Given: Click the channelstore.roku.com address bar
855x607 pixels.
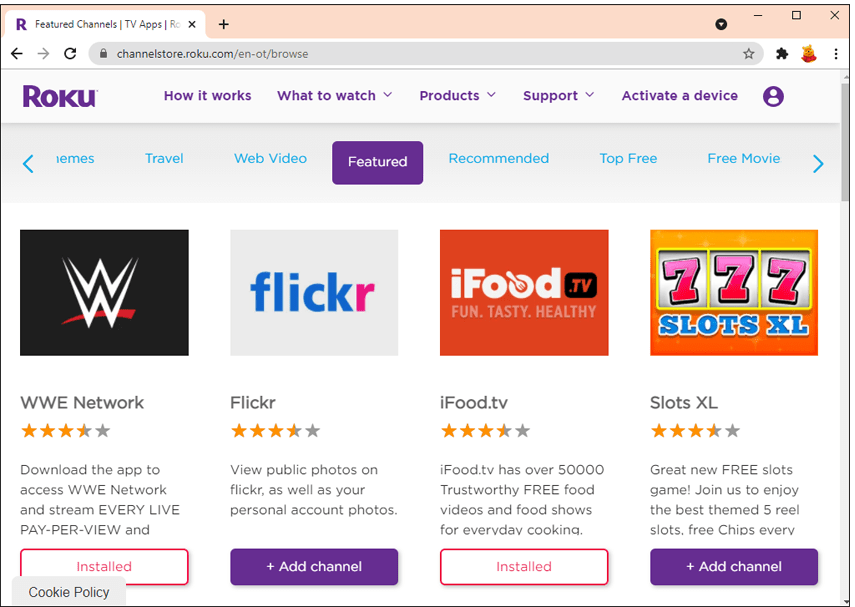Looking at the screenshot, I should pos(400,54).
